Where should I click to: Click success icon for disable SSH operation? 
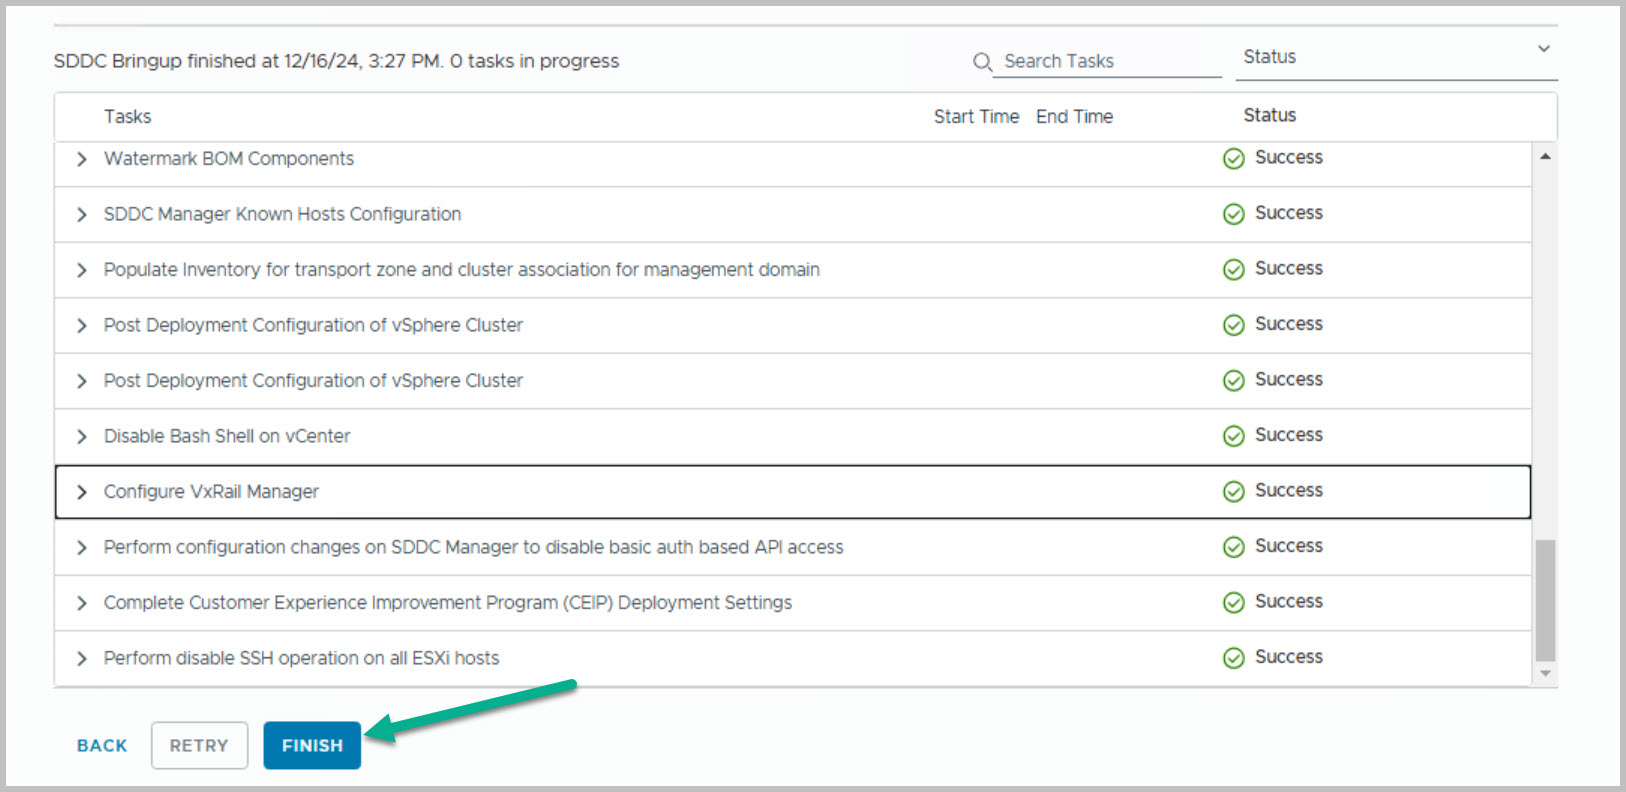(1234, 658)
